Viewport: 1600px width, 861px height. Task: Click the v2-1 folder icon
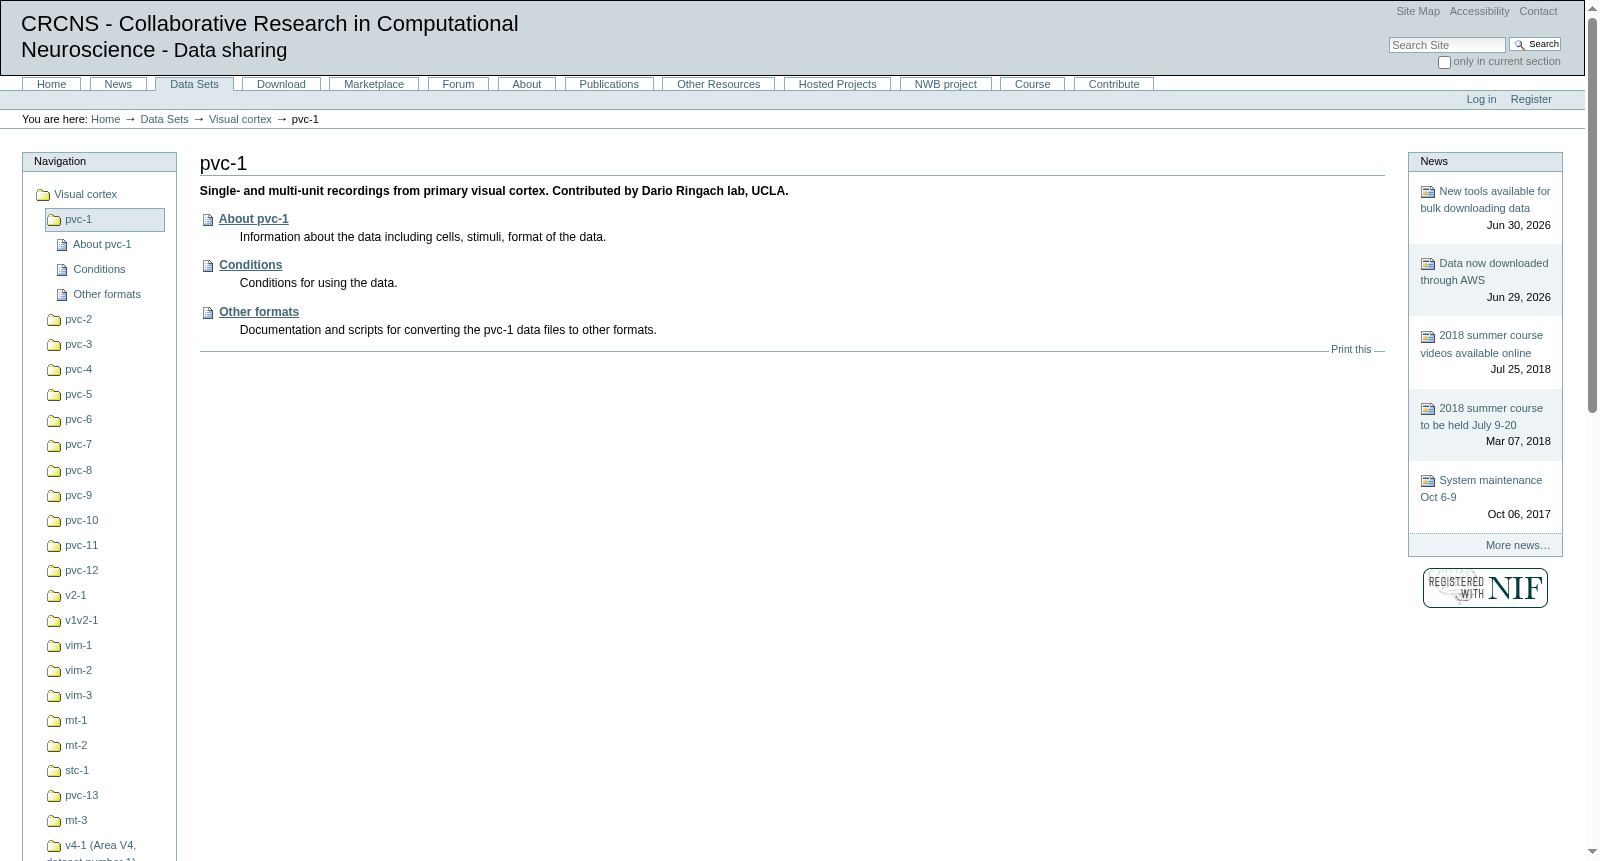point(54,596)
